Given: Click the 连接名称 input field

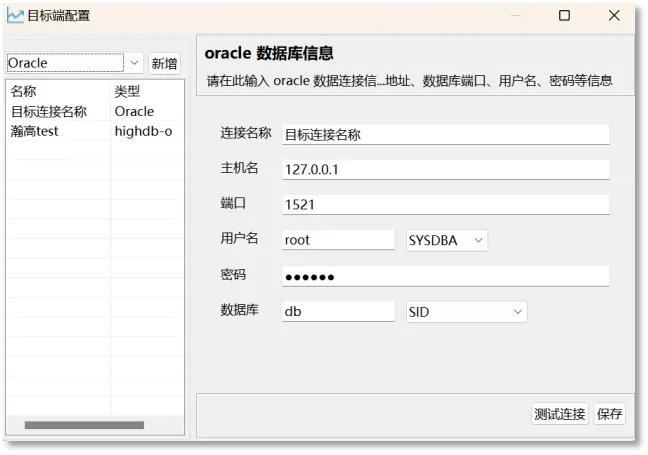Looking at the screenshot, I should point(445,135).
